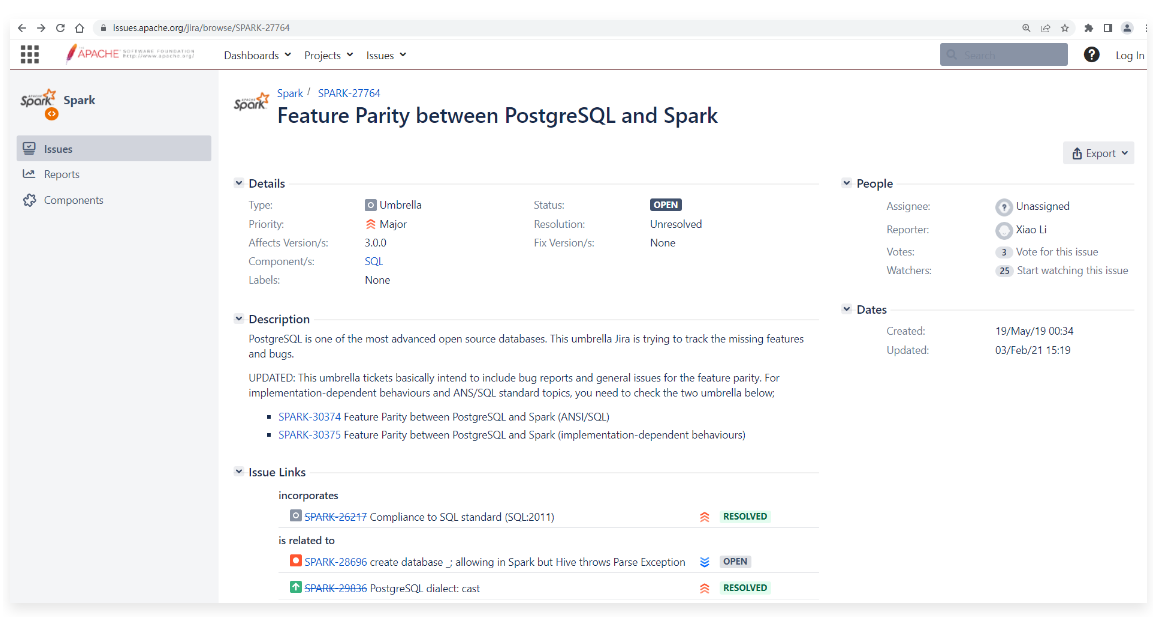Viewport: 1174px width, 617px height.
Task: Click RESOLVED badge for SPARK-26217
Action: 745,517
